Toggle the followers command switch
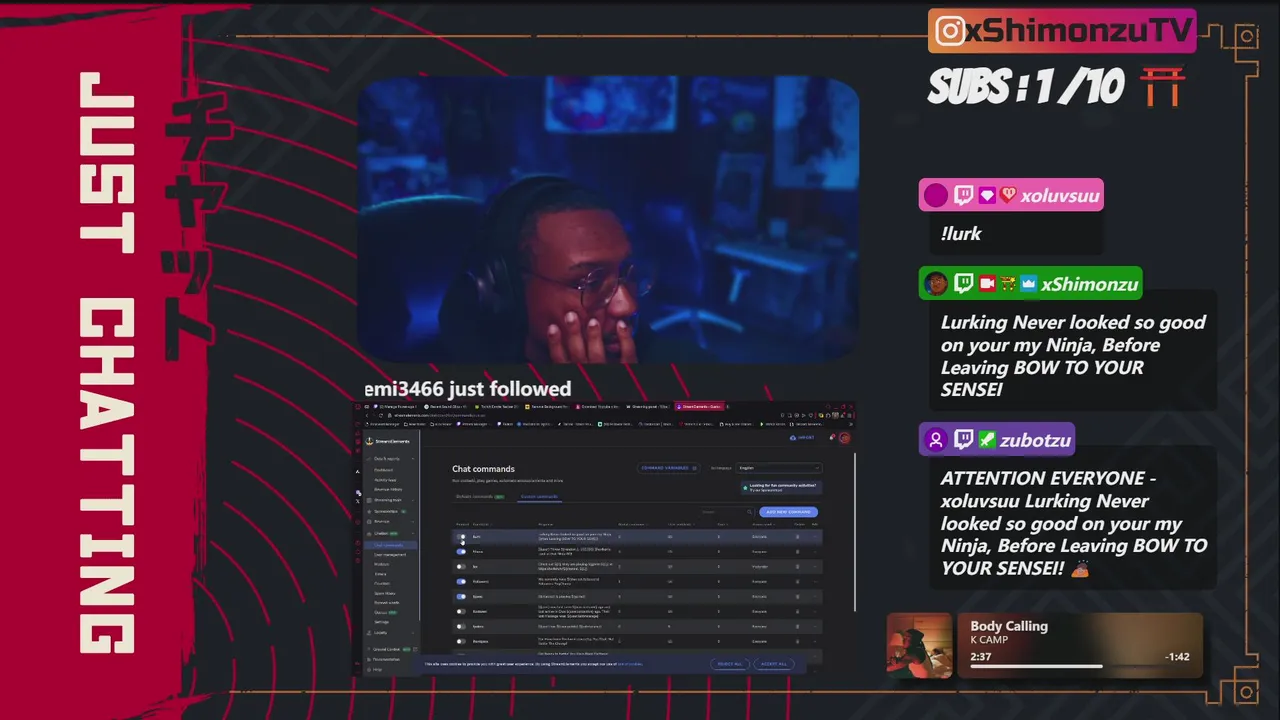Image resolution: width=1280 pixels, height=720 pixels. 461,581
